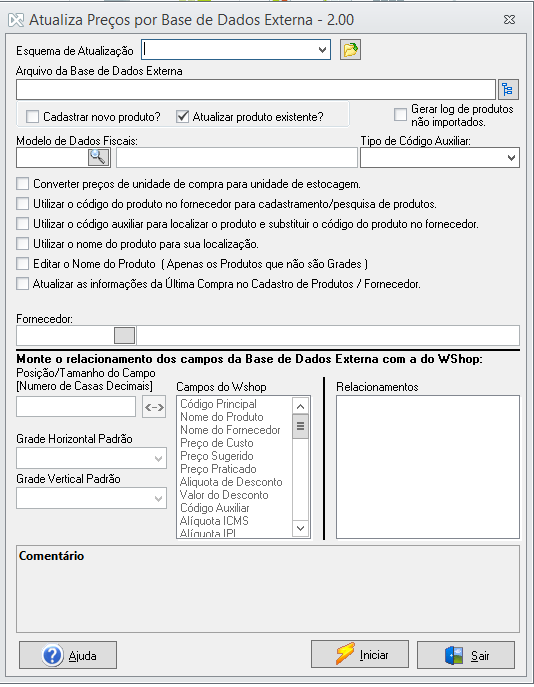Click the Fornecedor name field

coord(328,336)
